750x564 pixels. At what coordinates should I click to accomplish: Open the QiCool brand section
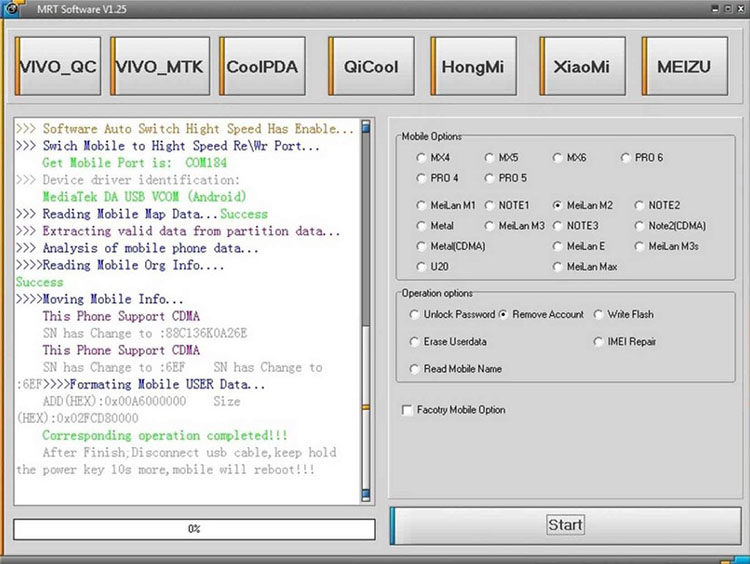pyautogui.click(x=371, y=66)
